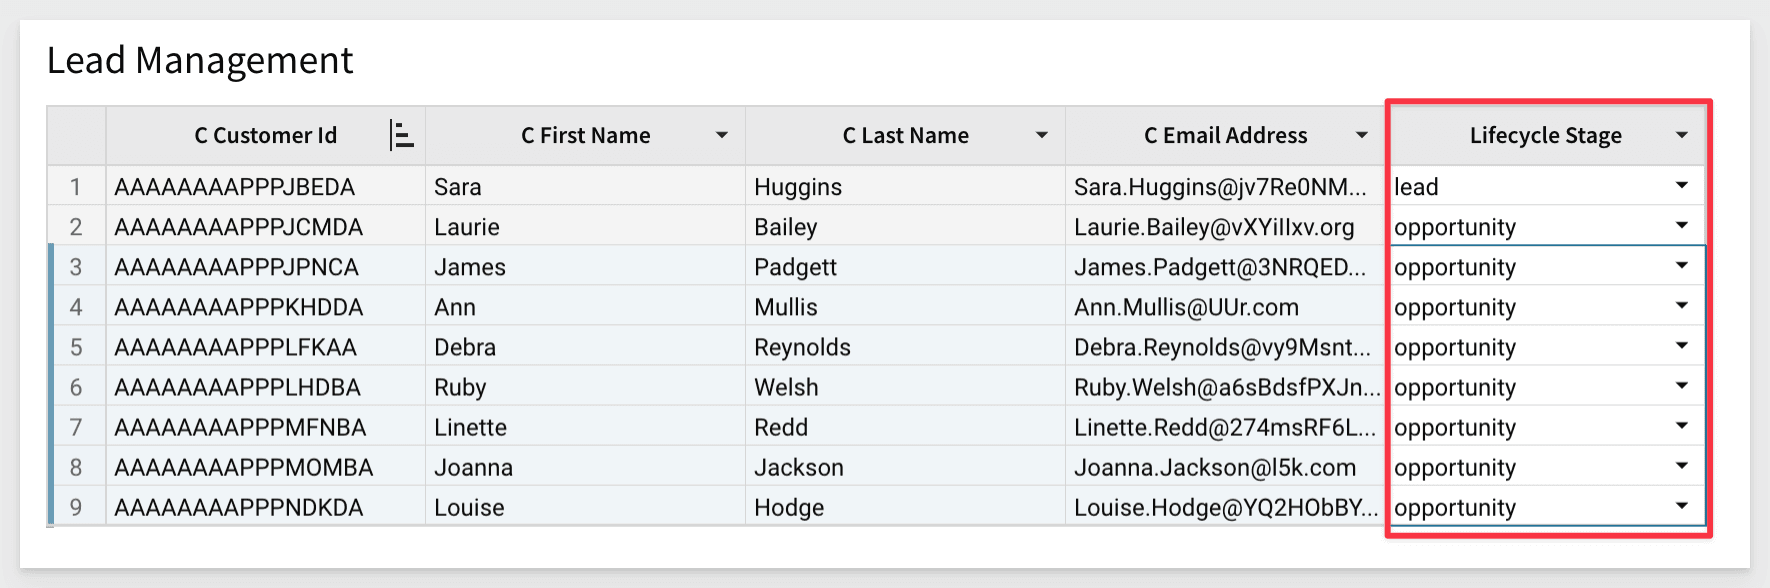
Task: Click the dropdown caret in Sara Huggins' lifecycle cell
Action: click(1681, 186)
